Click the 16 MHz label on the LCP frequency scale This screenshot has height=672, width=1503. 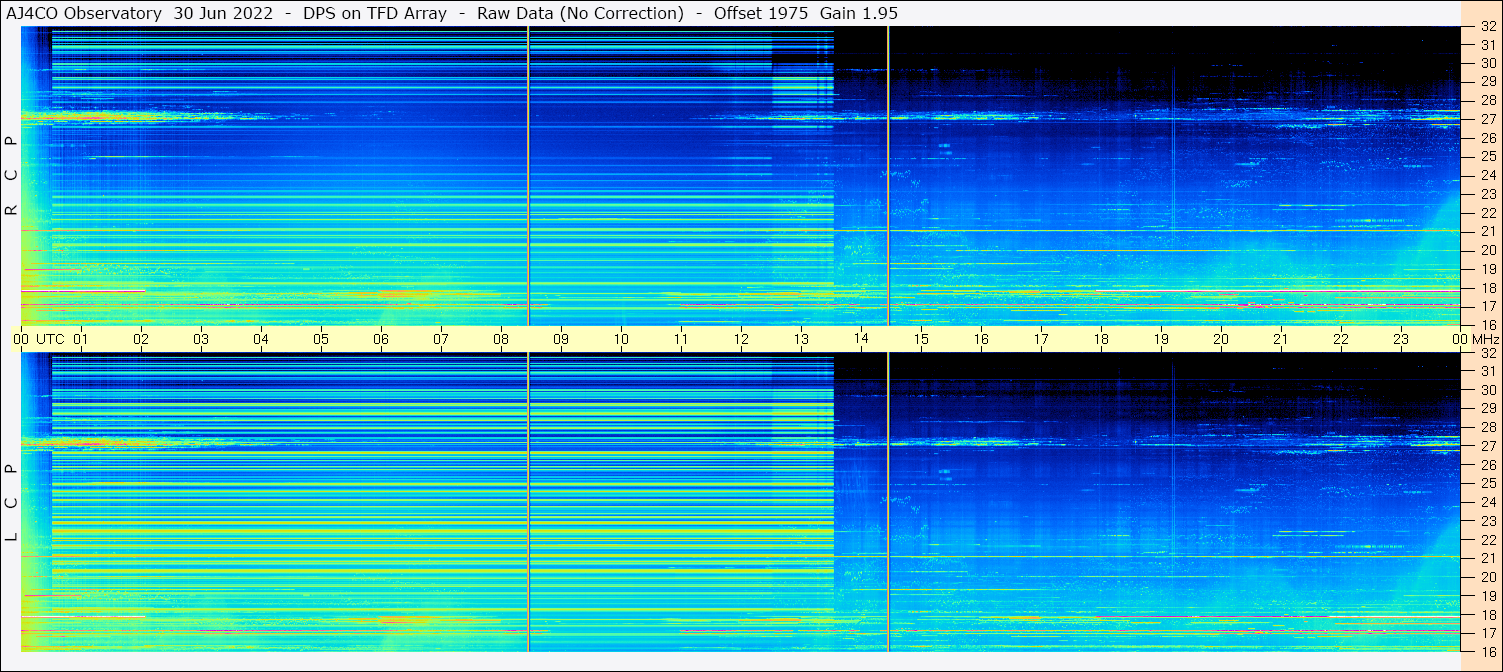tap(1486, 651)
